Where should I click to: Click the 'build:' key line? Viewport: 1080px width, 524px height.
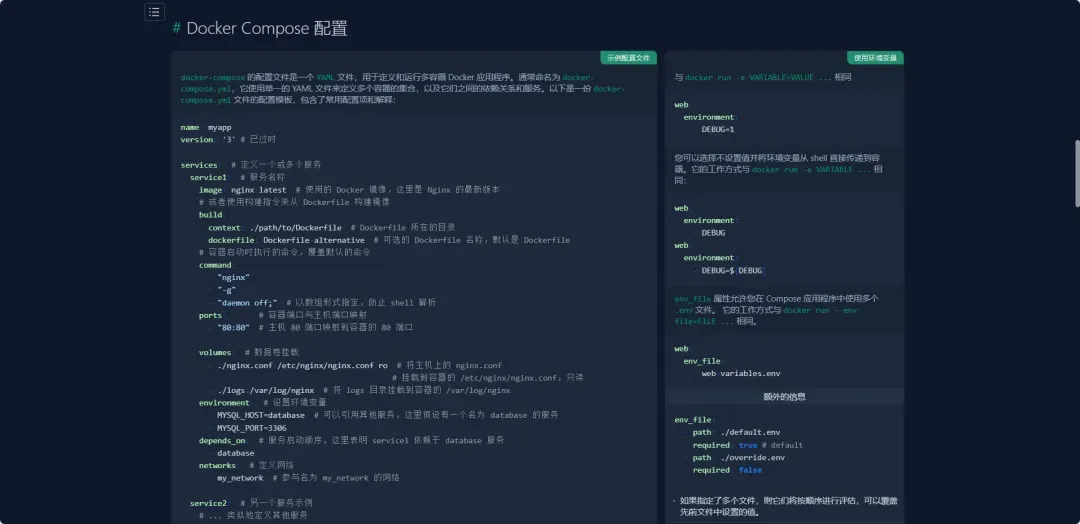click(x=211, y=215)
